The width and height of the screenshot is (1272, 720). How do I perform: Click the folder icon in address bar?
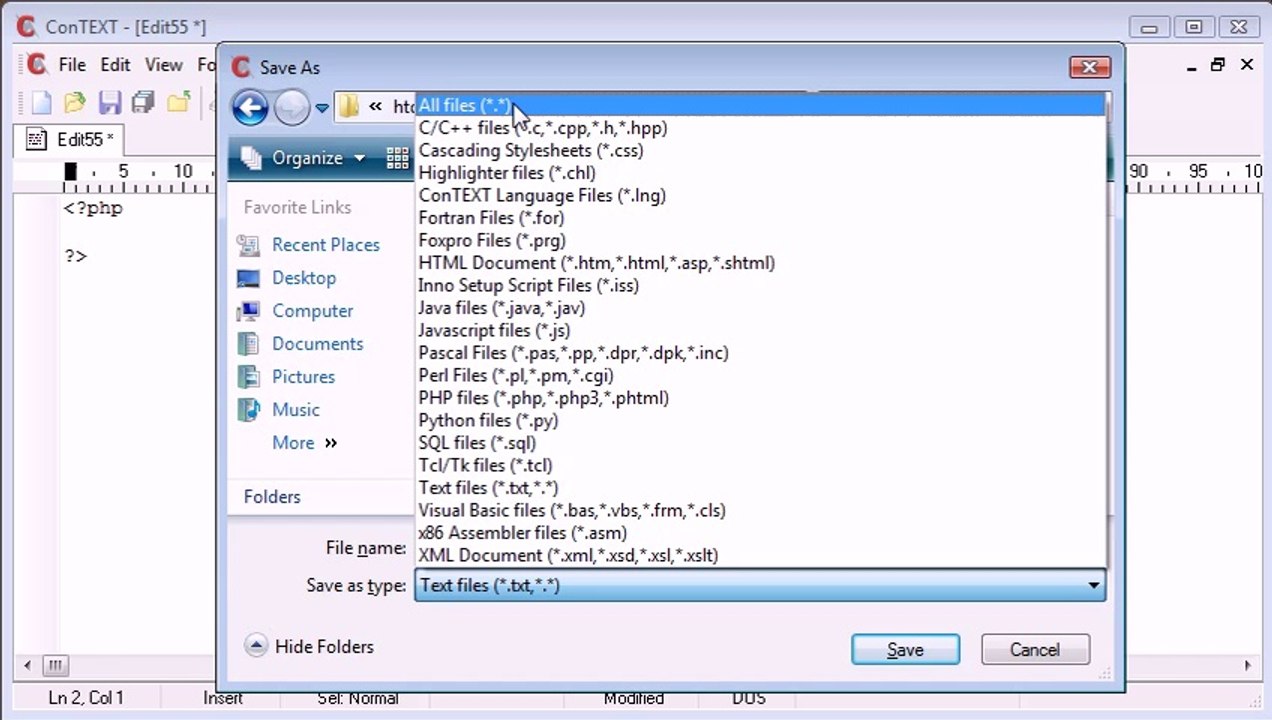tap(348, 106)
